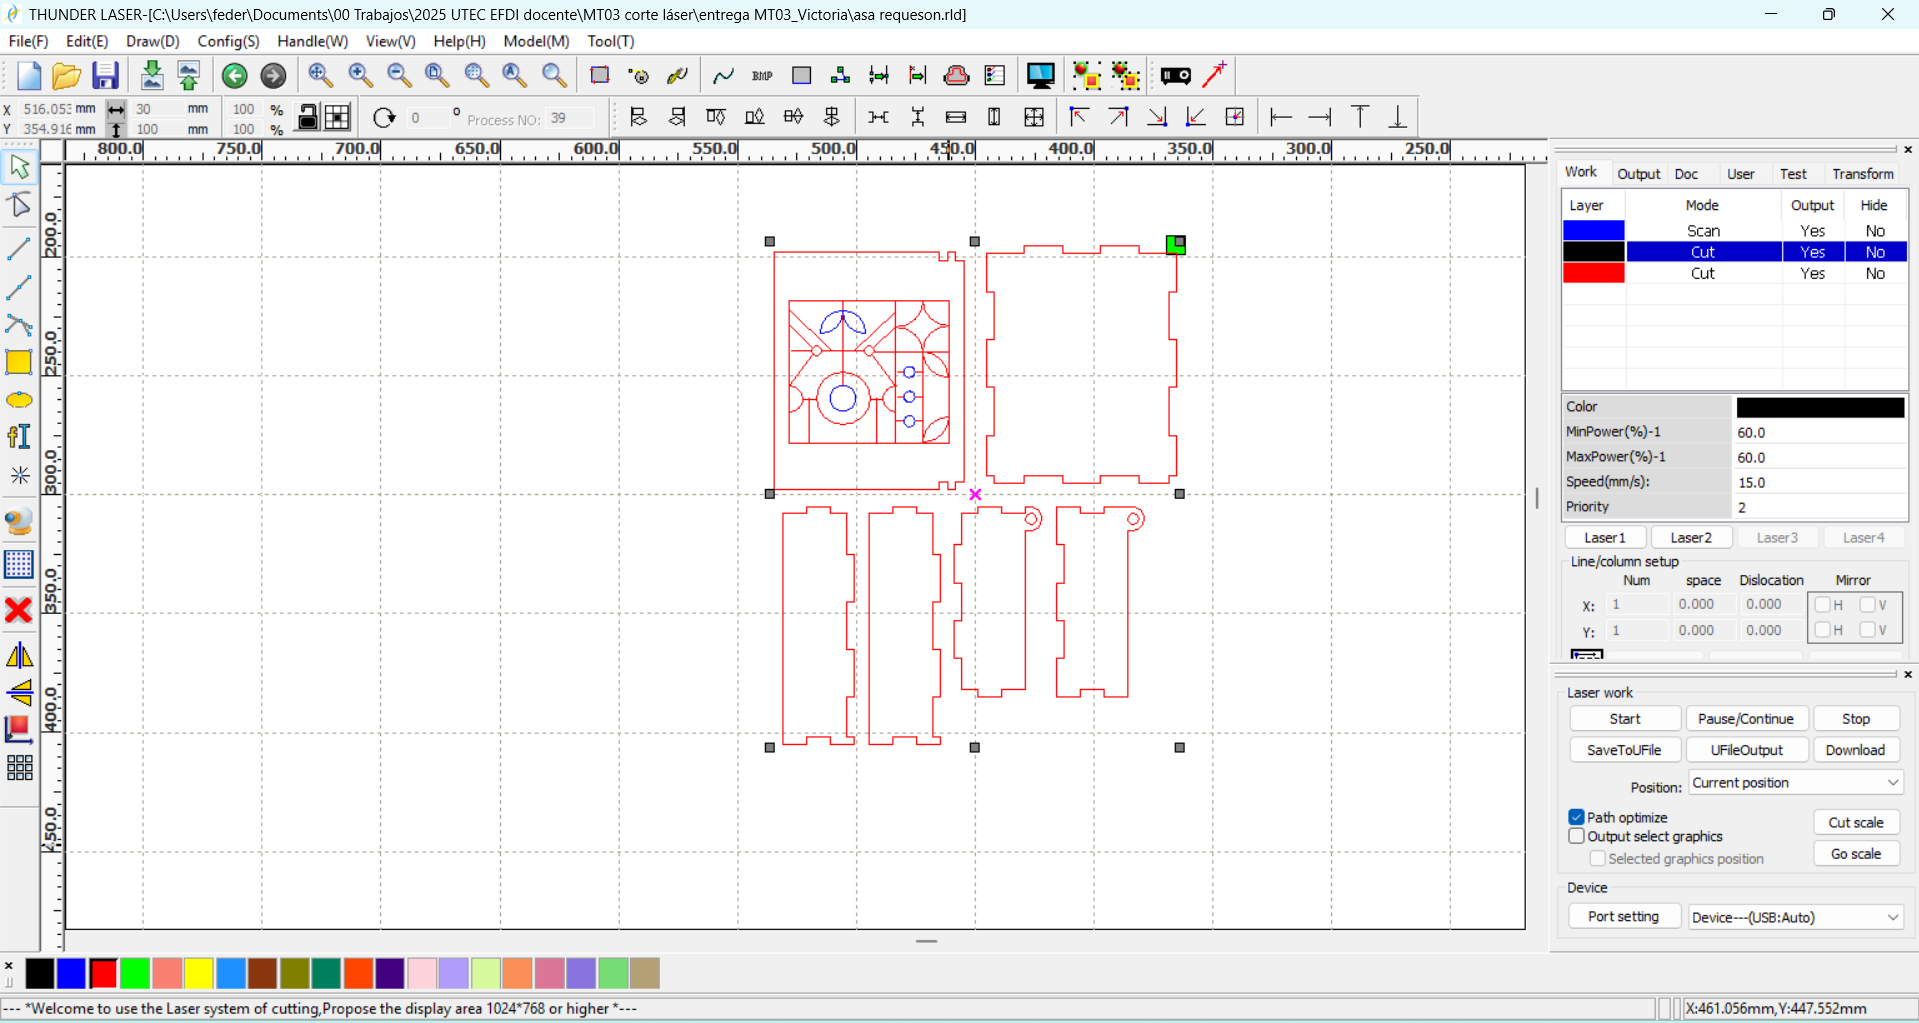Click the Speed(mm/s) value field
The width and height of the screenshot is (1919, 1023).
1818,482
